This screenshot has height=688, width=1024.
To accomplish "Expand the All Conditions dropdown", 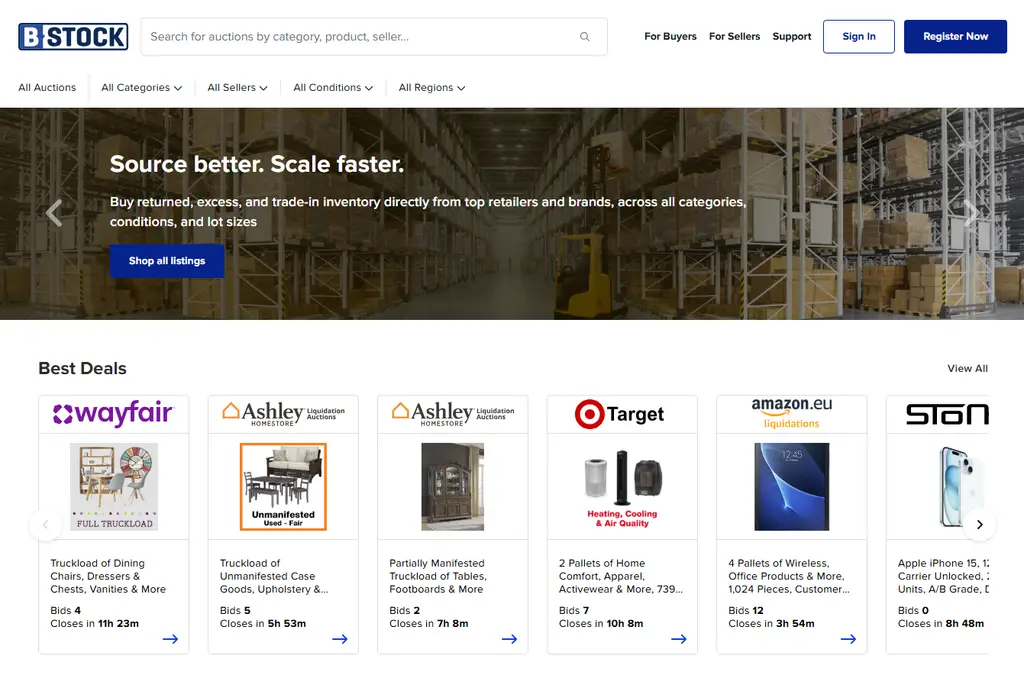I will [333, 87].
